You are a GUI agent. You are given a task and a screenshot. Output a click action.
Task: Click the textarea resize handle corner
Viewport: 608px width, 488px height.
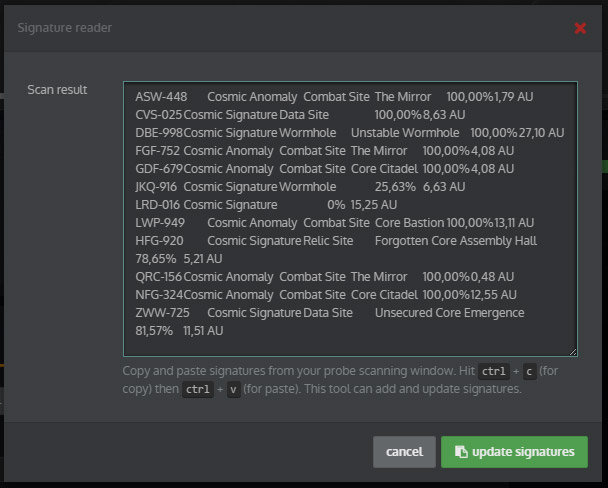coord(573,352)
